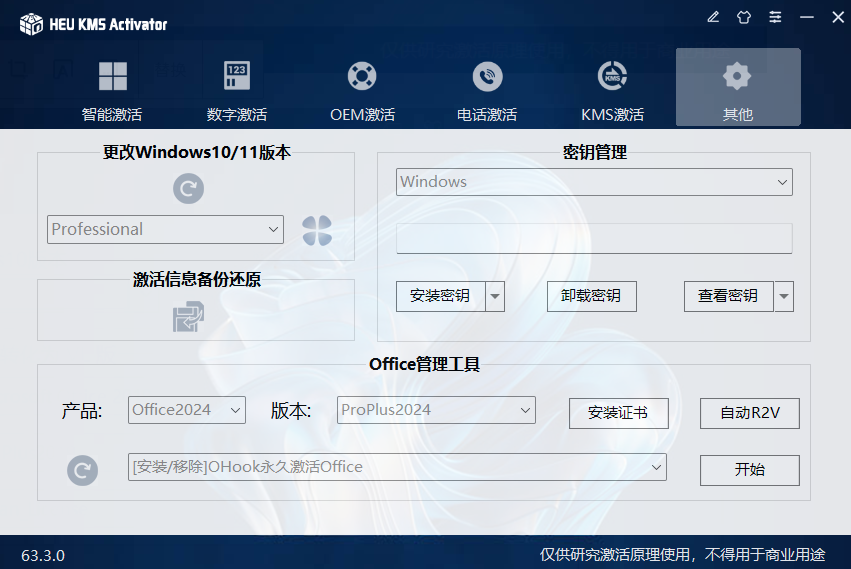Expand the arrow next to 安装密钥
851x569 pixels.
[496, 296]
